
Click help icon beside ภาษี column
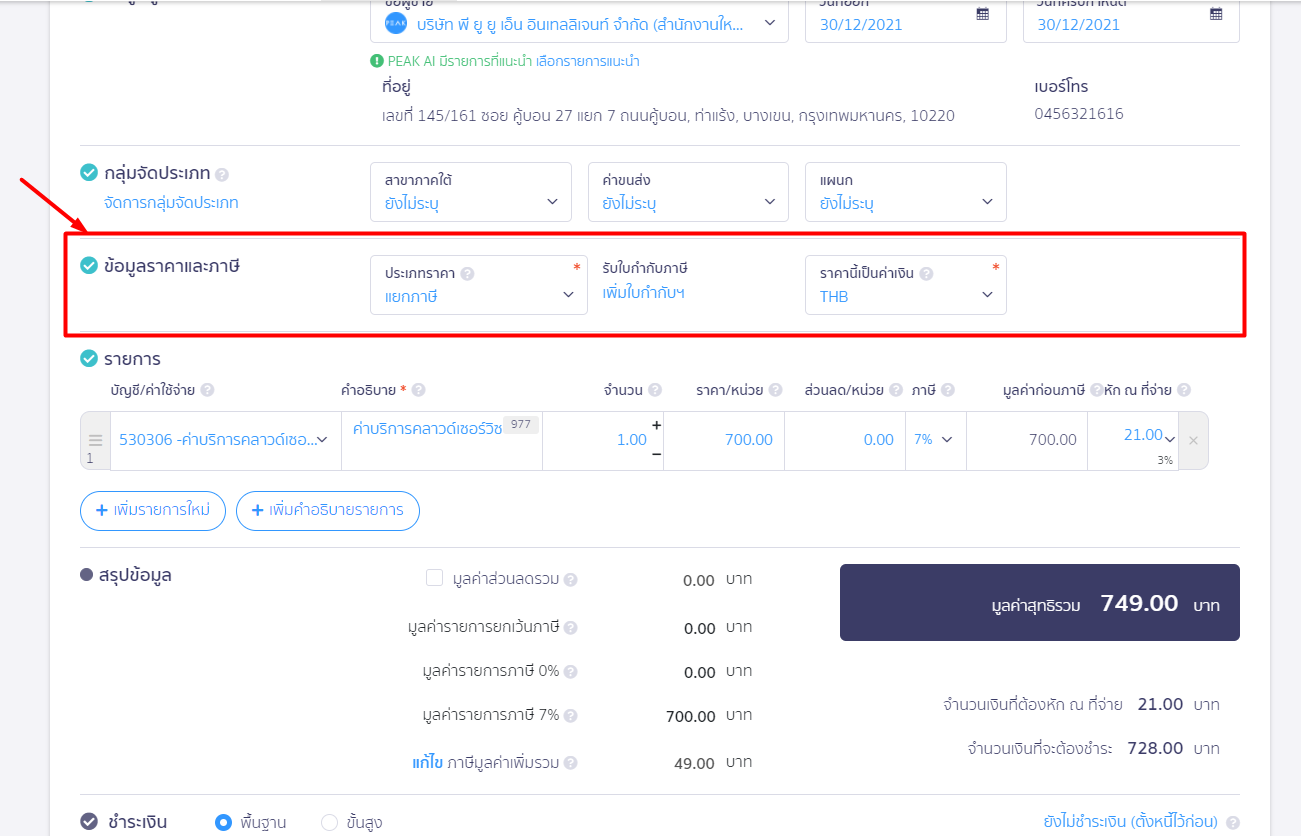tap(948, 390)
